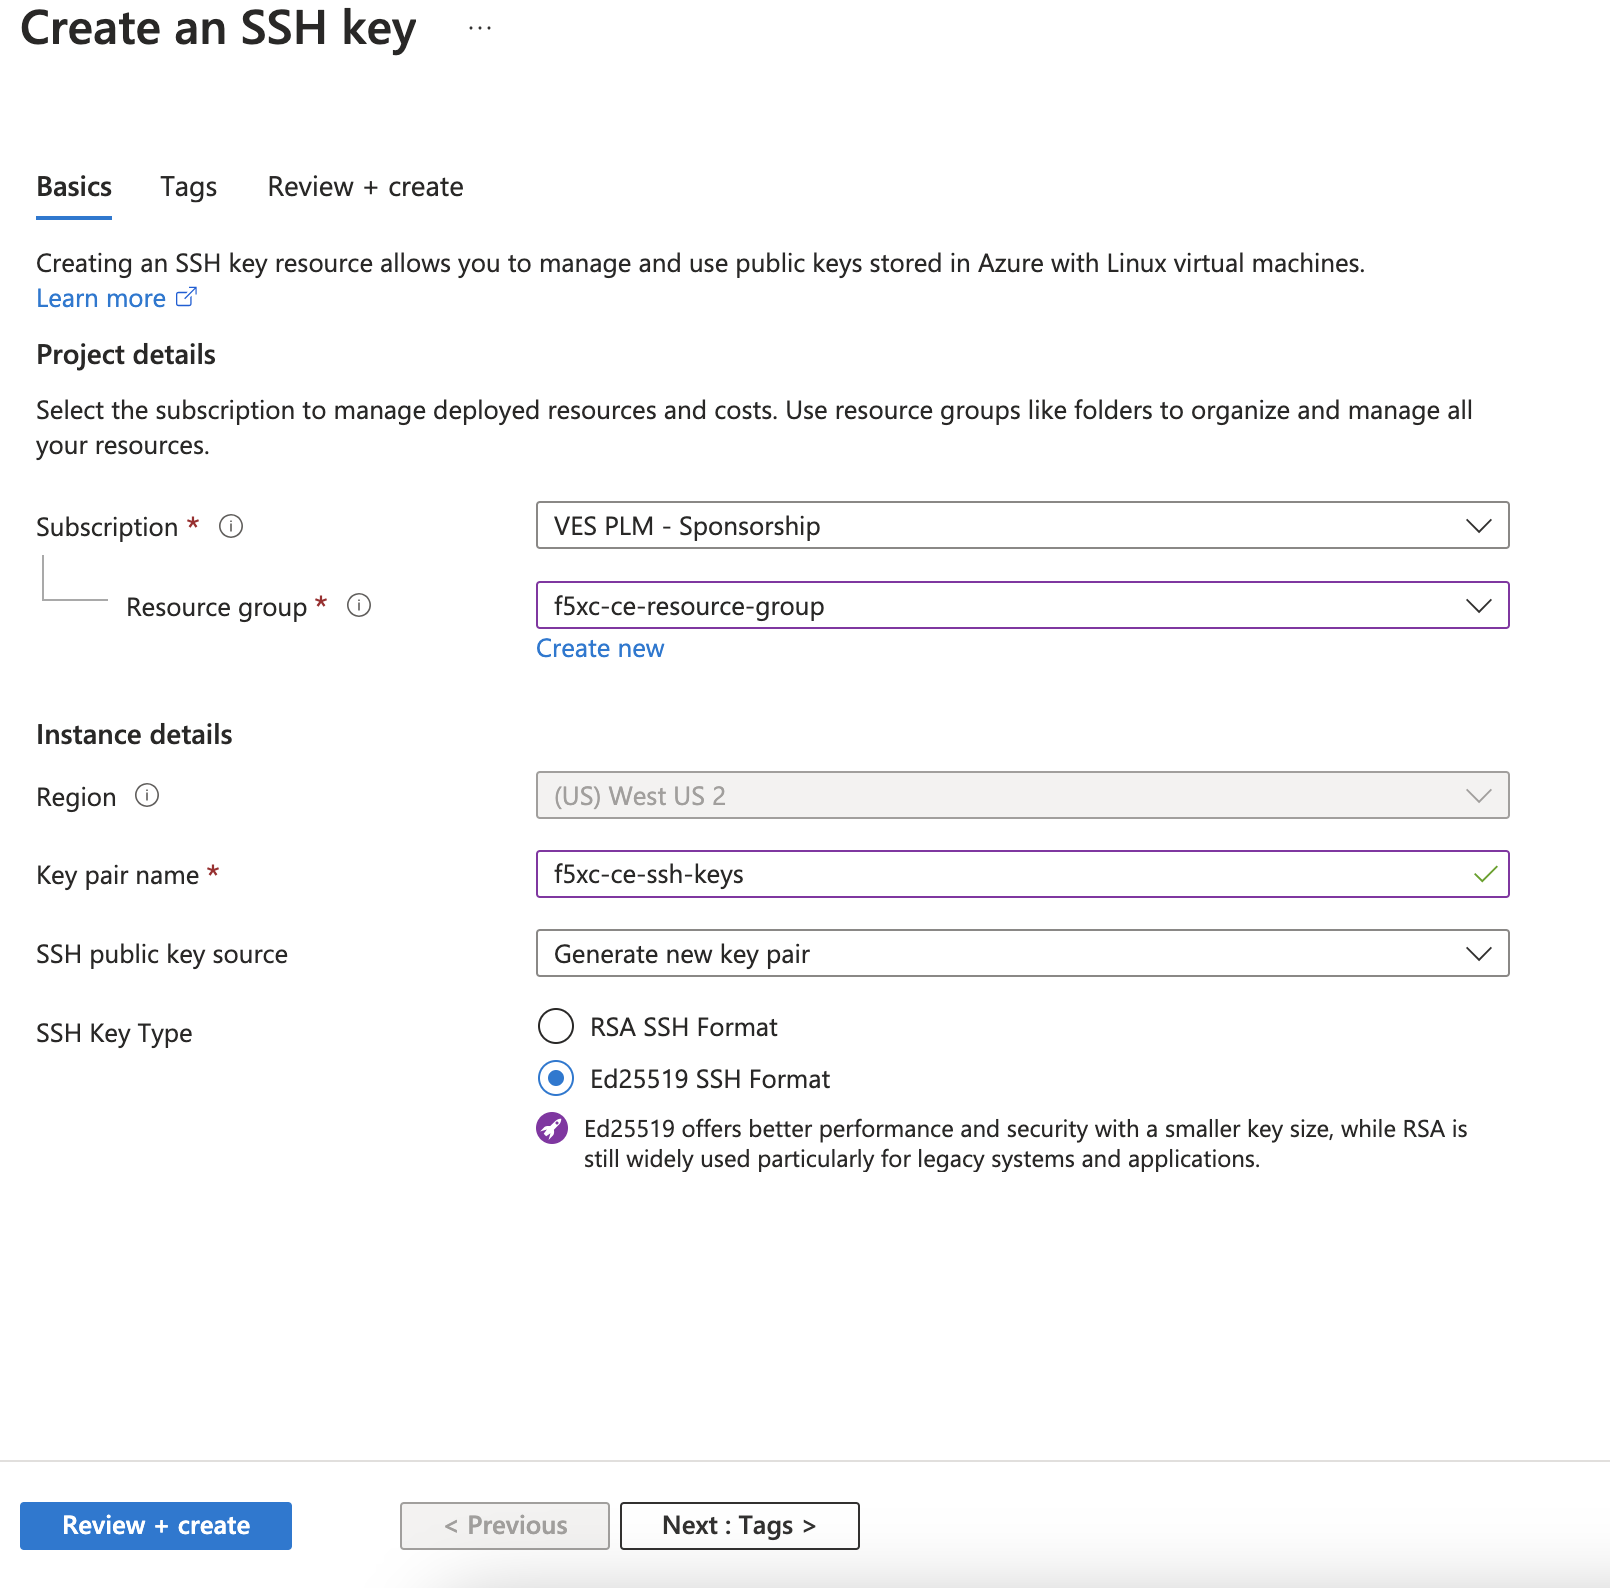Switch to the Review + create tab
Screen dimensions: 1610x1588
tap(364, 186)
